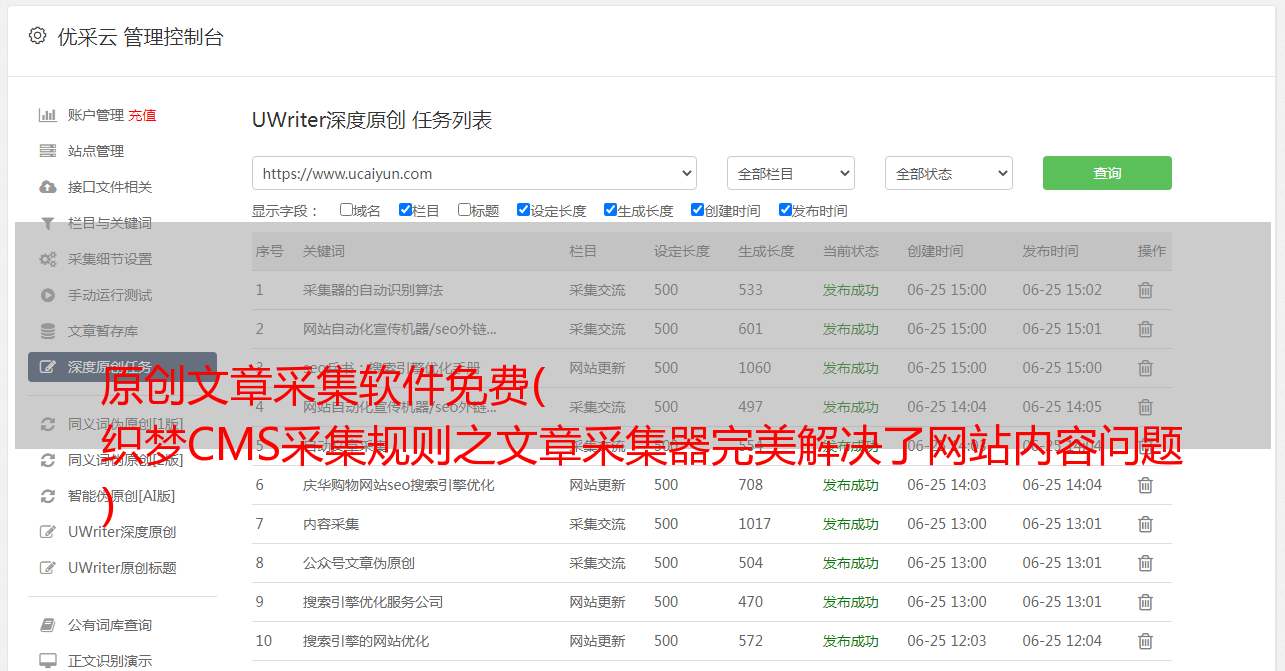Click the book icon for 公有词库查询

point(47,625)
